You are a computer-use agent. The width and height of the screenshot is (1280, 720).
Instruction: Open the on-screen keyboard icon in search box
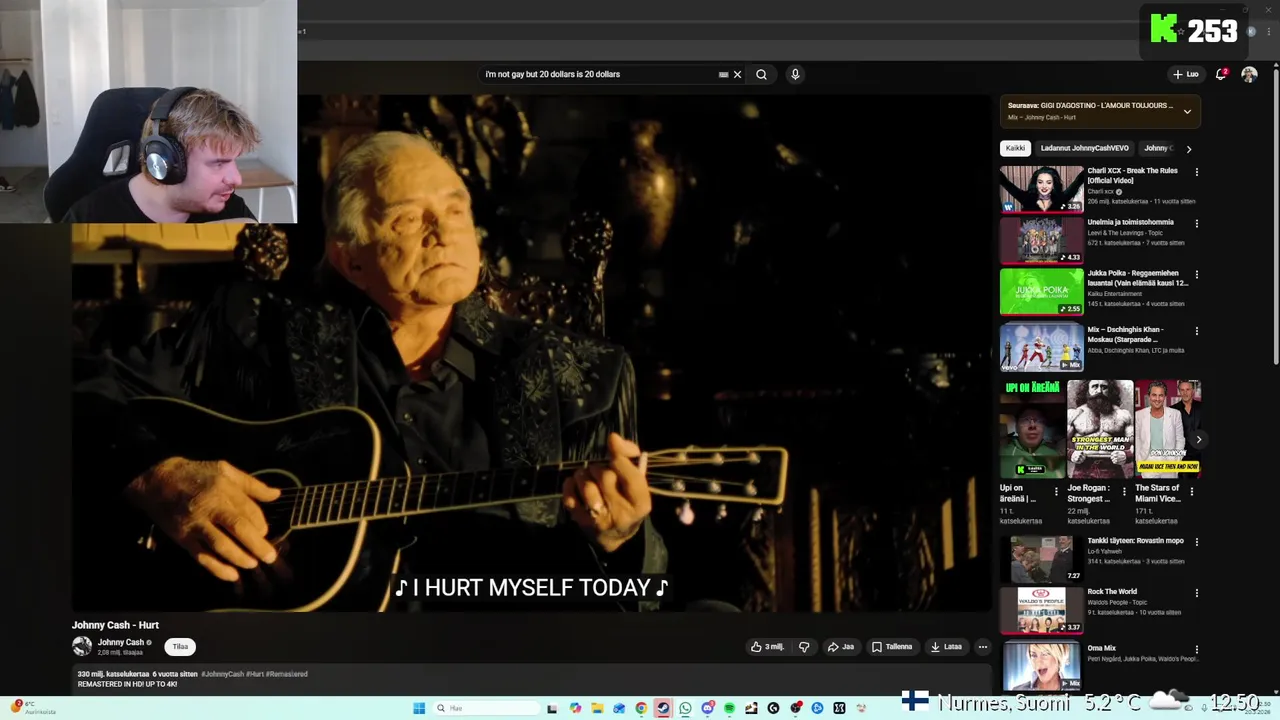click(723, 74)
